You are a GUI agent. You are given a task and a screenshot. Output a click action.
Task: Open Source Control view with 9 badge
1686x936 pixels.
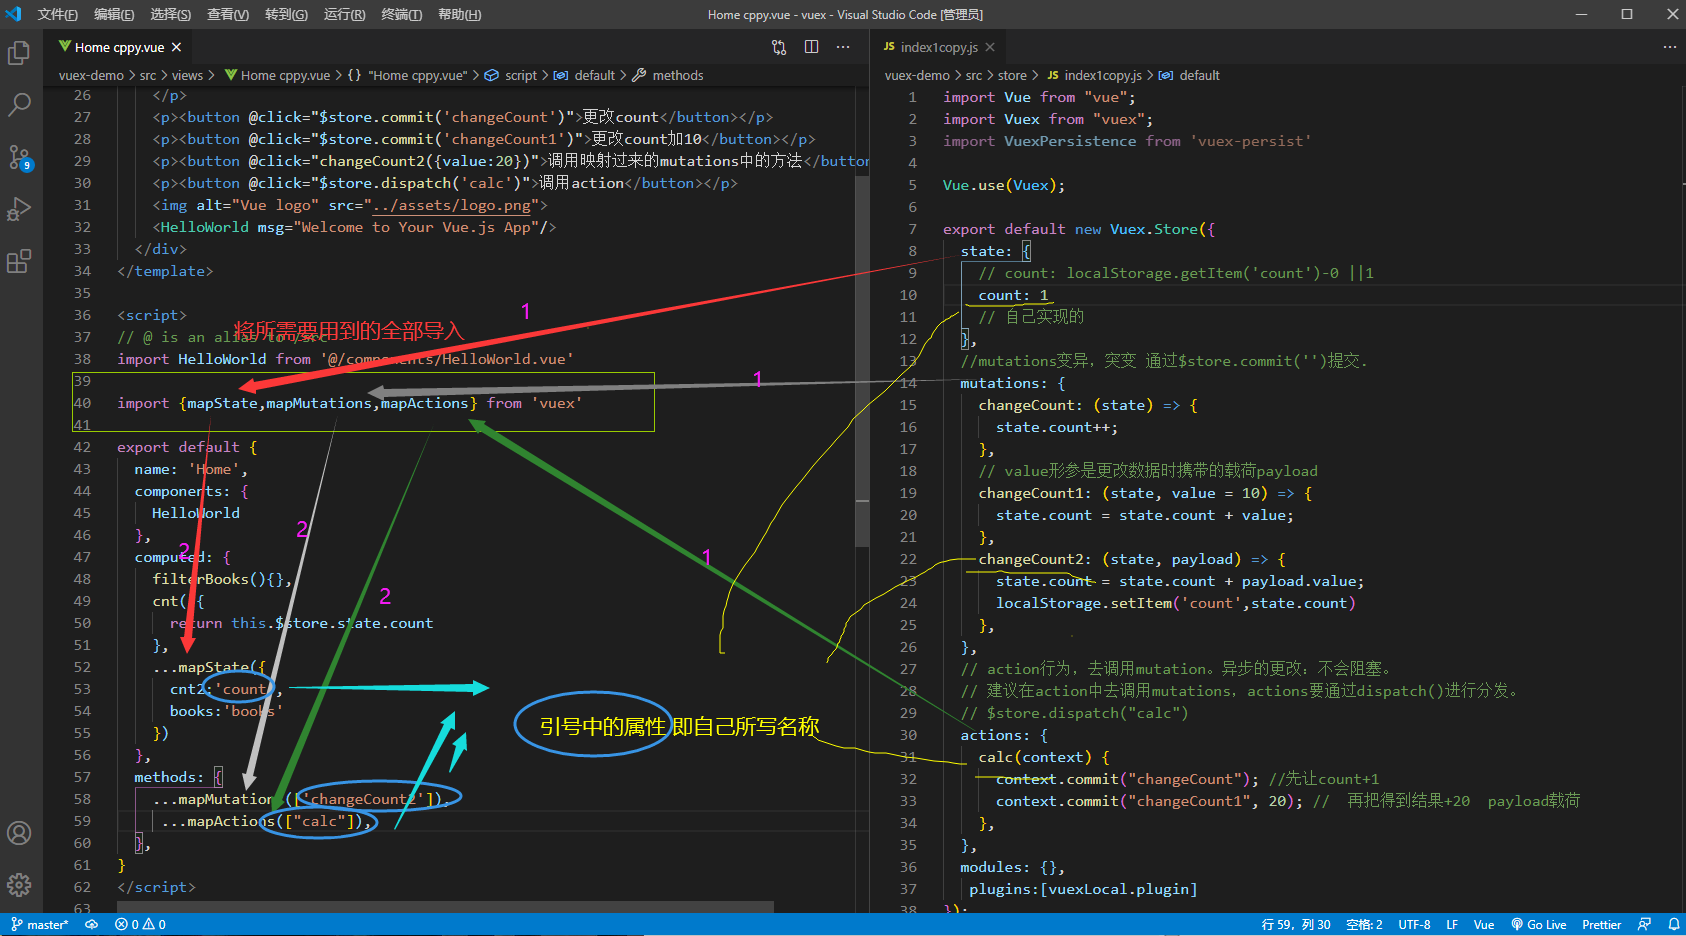[x=19, y=157]
